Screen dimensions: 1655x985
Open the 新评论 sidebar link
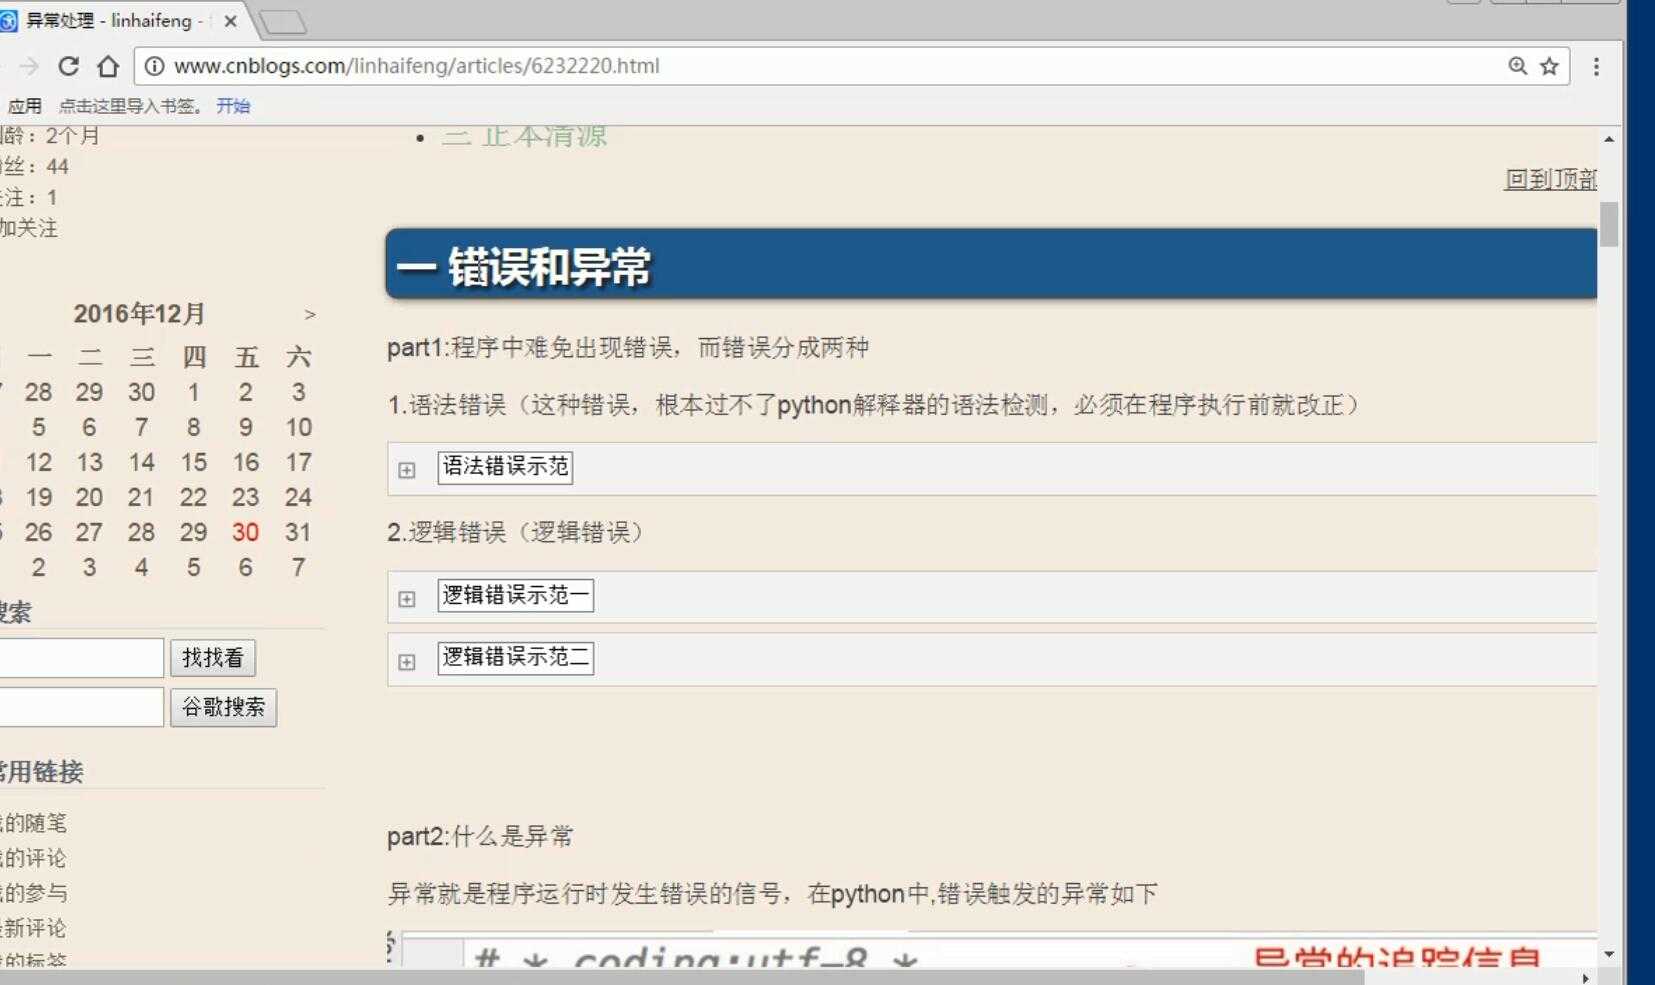pos(34,928)
